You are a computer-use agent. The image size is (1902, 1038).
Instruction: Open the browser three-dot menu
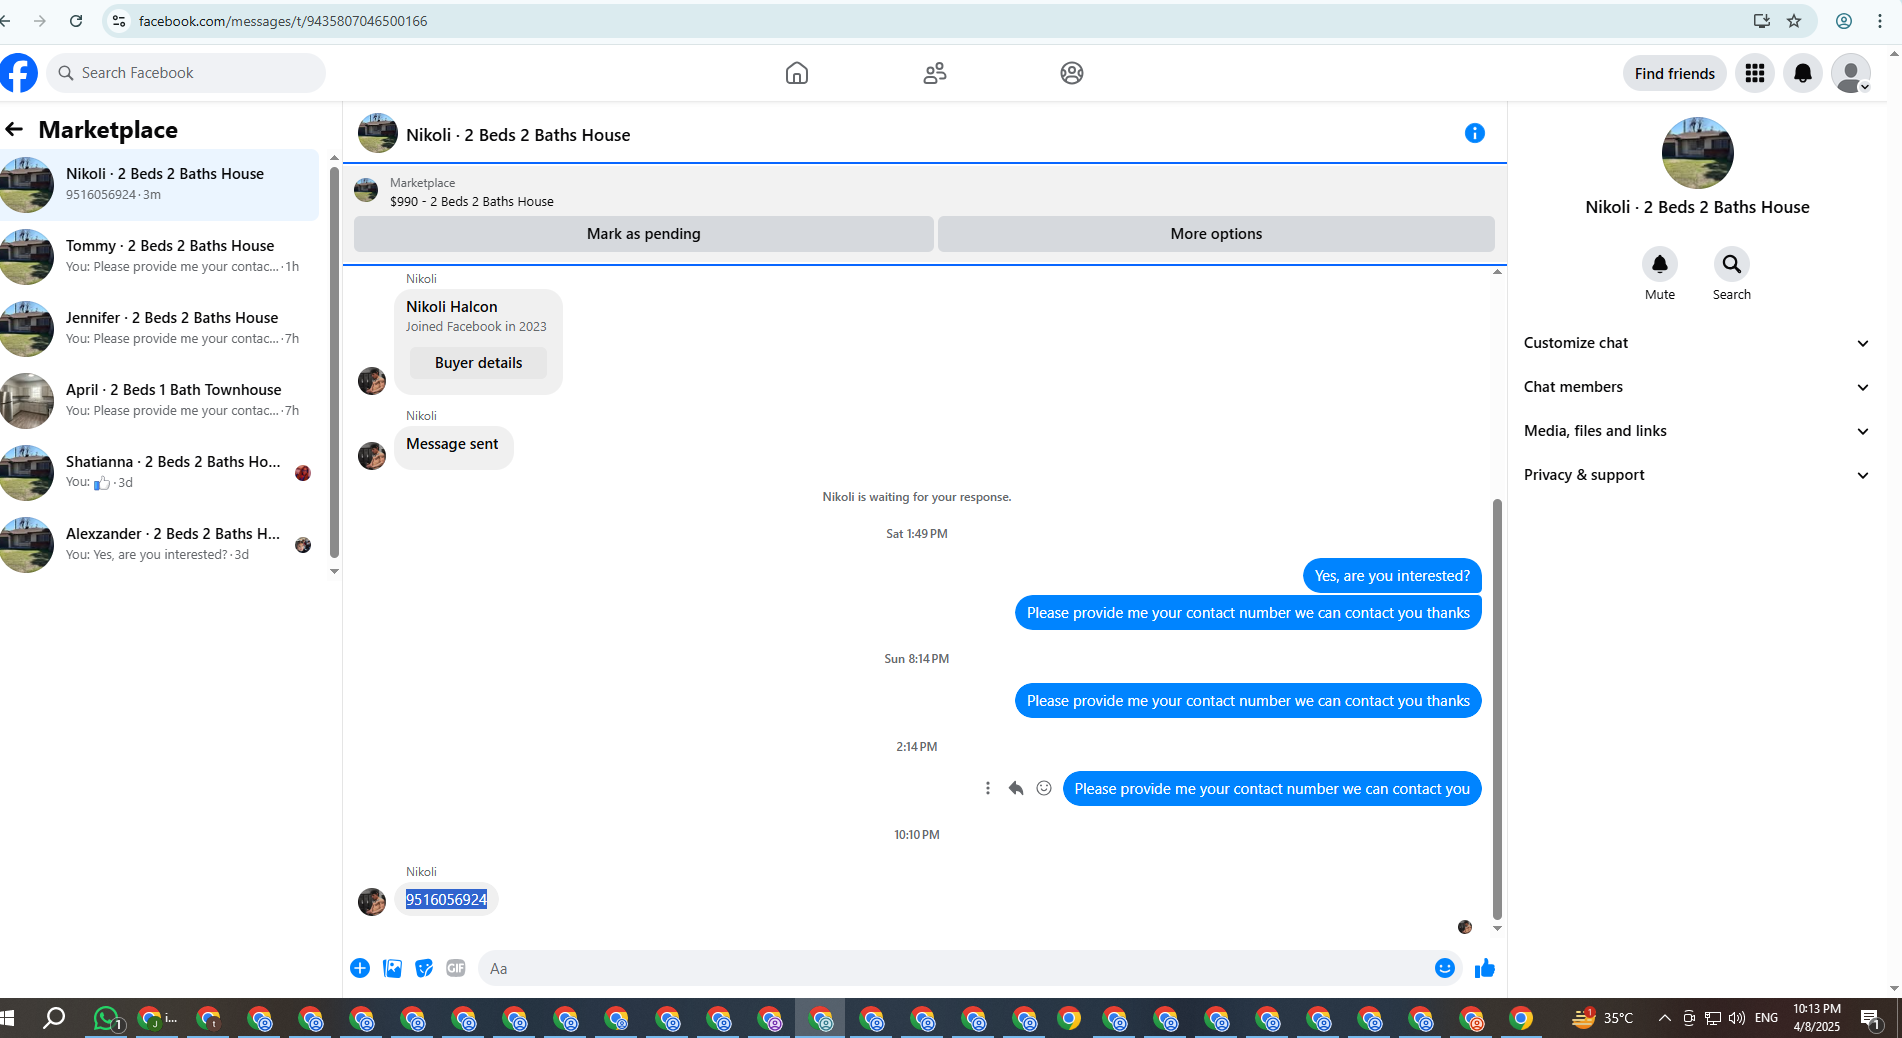(x=1880, y=21)
